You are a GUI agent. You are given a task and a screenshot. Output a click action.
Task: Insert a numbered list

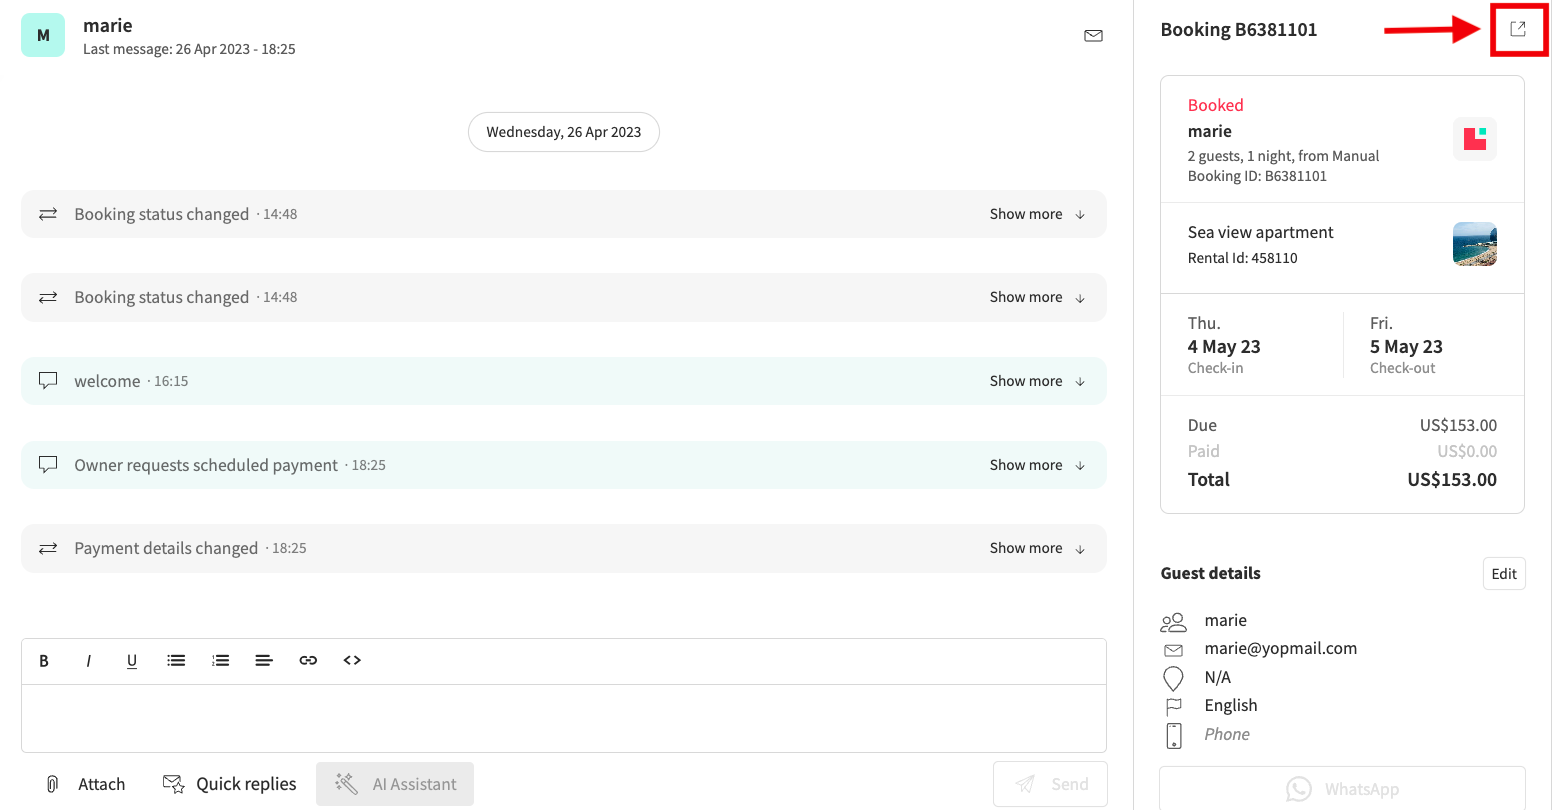(x=220, y=661)
